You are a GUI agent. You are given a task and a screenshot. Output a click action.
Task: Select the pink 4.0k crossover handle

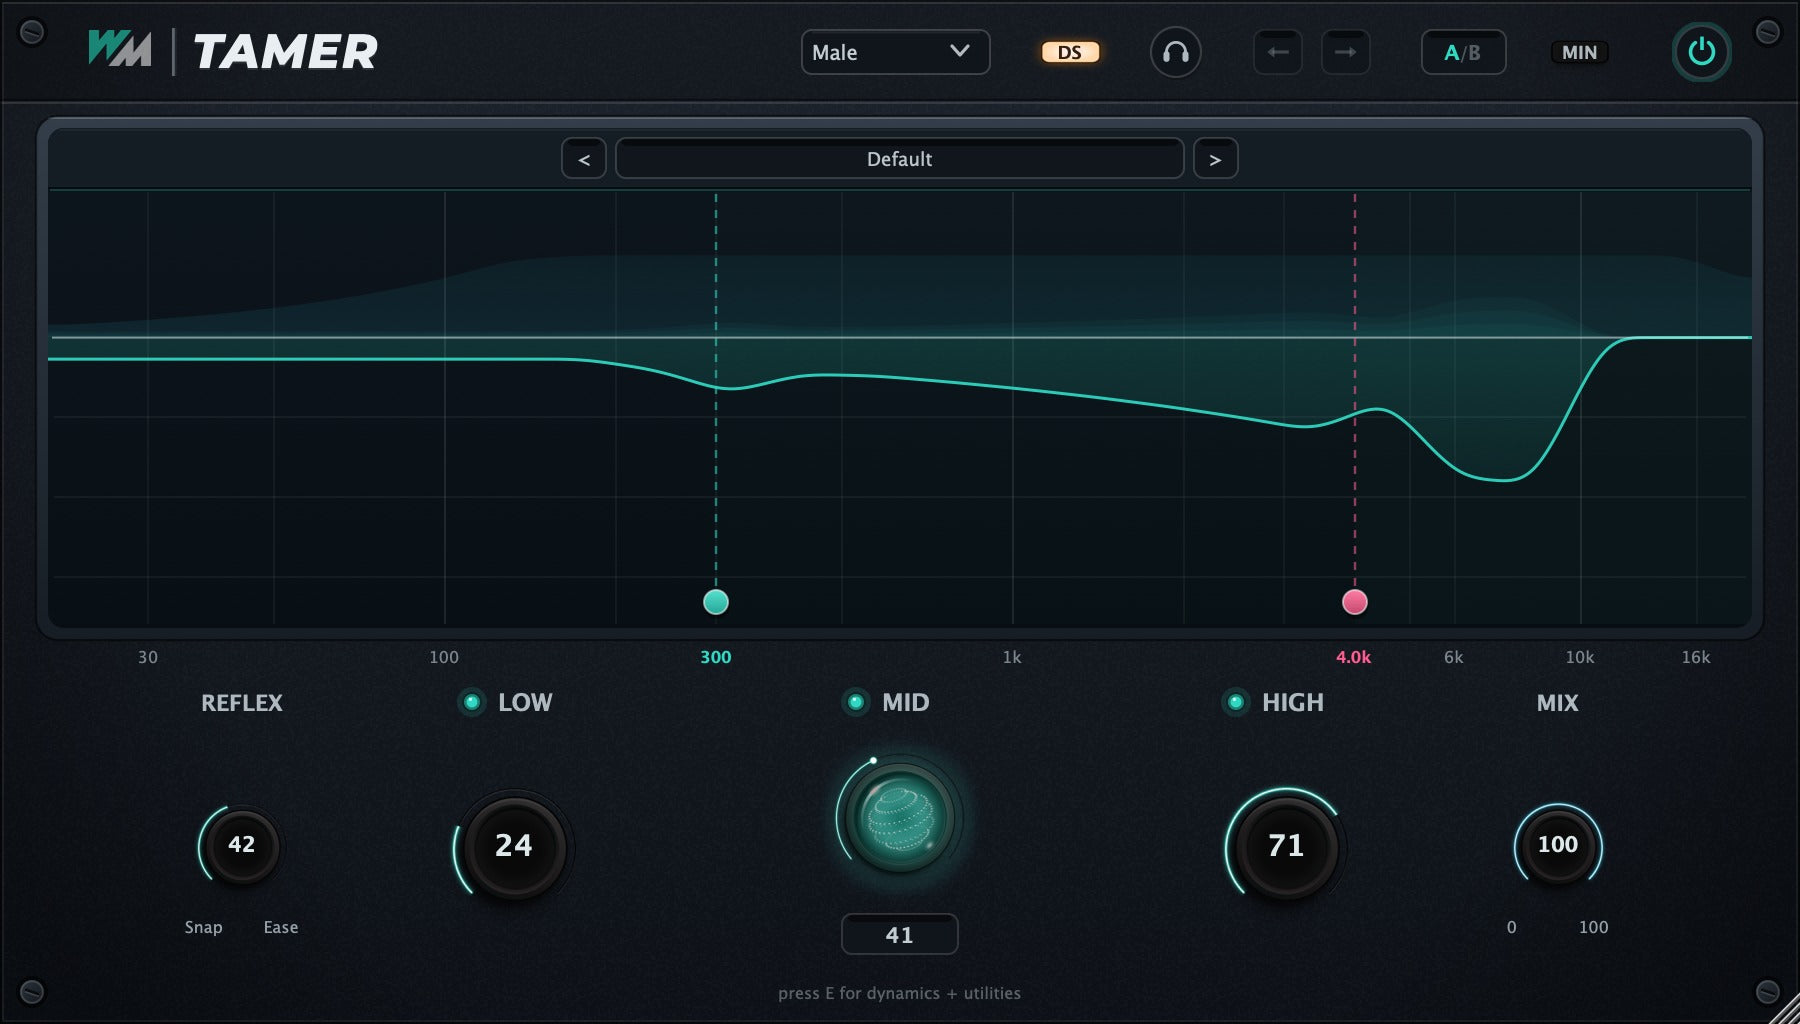pos(1355,602)
